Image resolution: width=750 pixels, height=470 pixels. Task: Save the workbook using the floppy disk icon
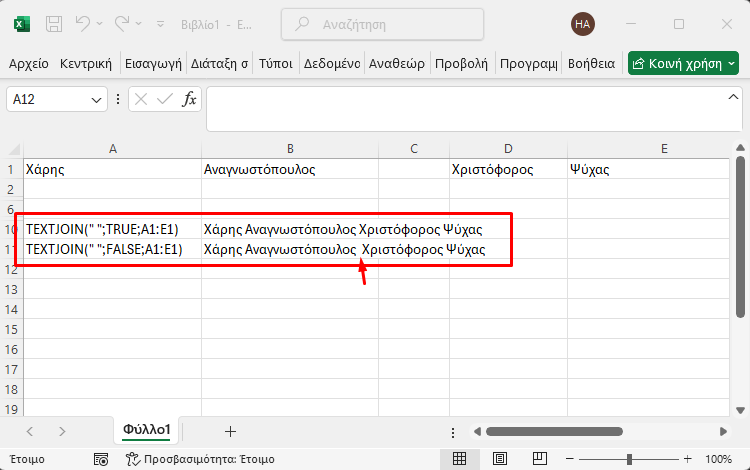coord(54,24)
